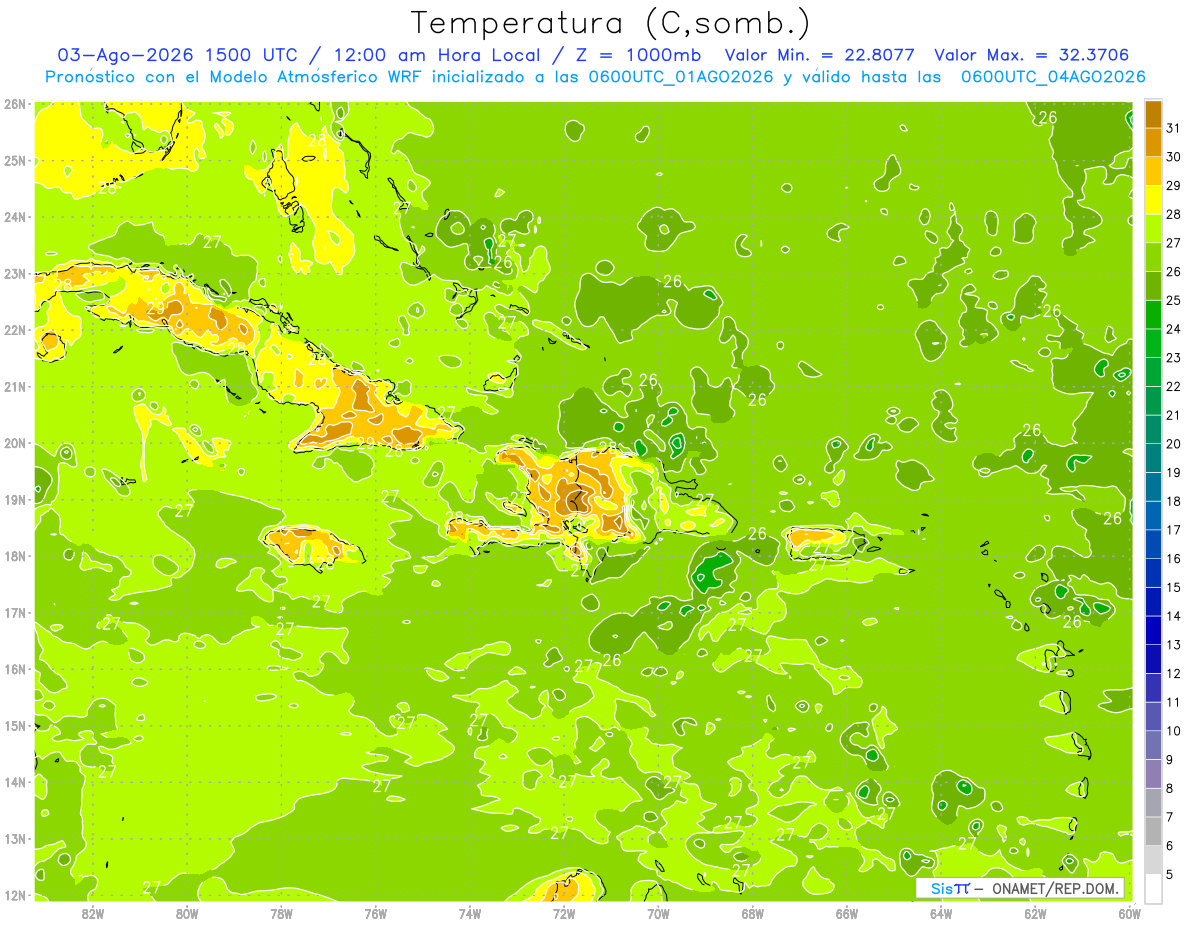Image resolution: width=1200 pixels, height=927 pixels.
Task: Click the 78W longitude axis label
Action: click(x=281, y=912)
